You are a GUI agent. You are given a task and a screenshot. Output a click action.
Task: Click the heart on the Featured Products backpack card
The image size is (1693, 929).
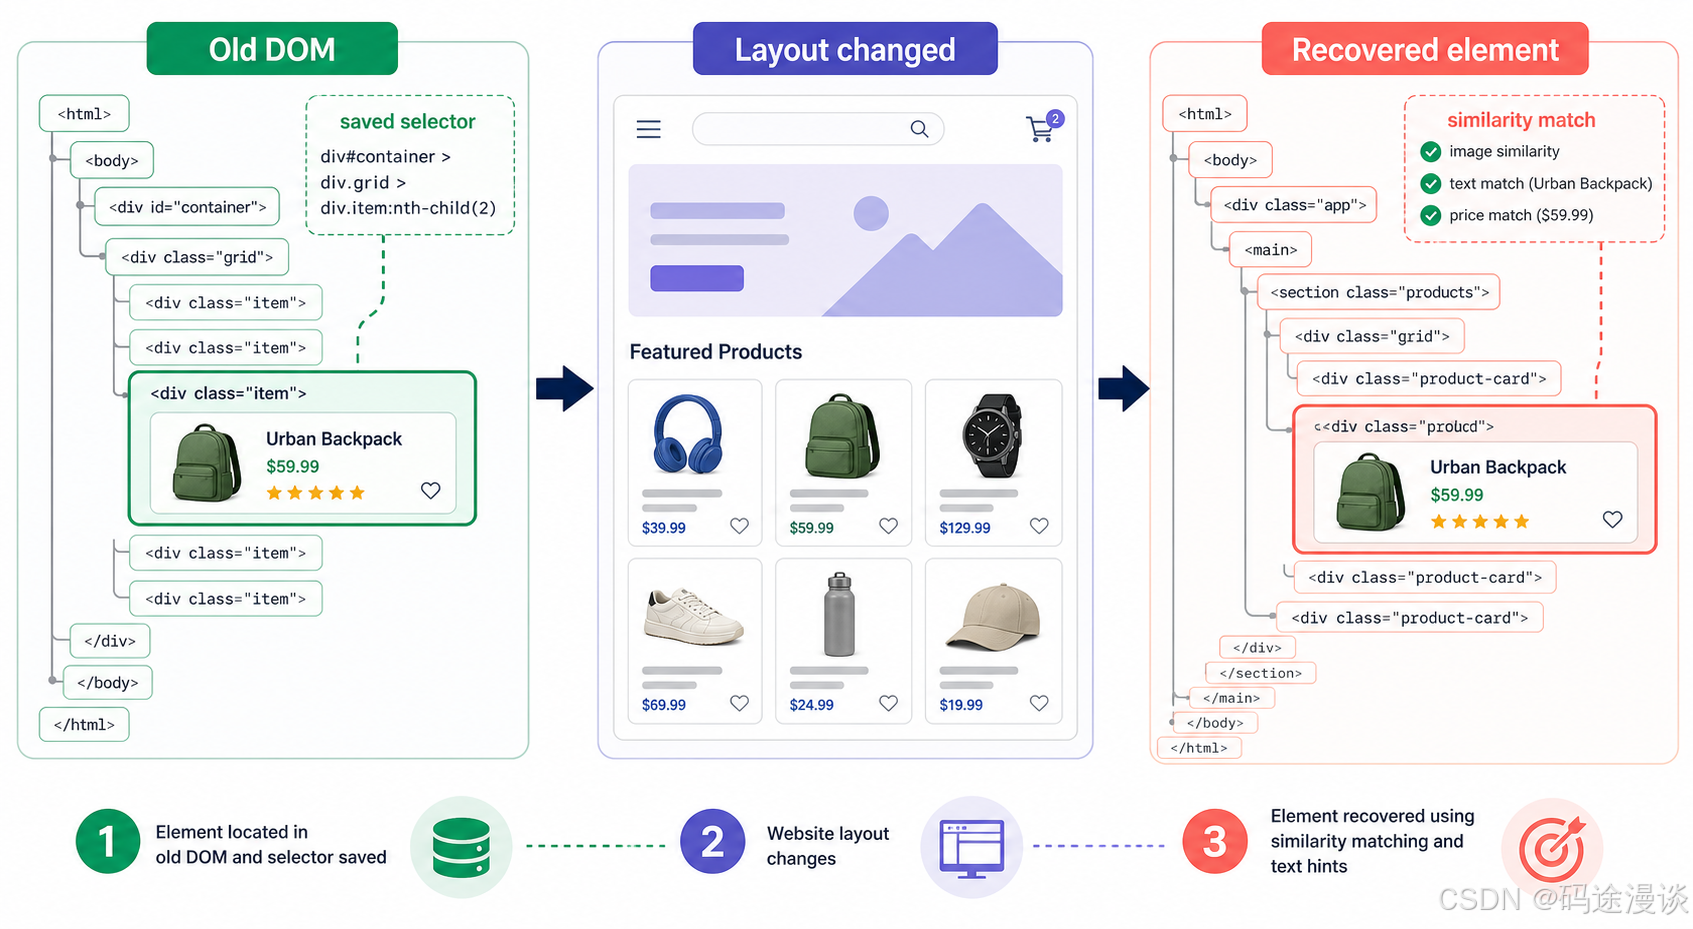point(888,526)
